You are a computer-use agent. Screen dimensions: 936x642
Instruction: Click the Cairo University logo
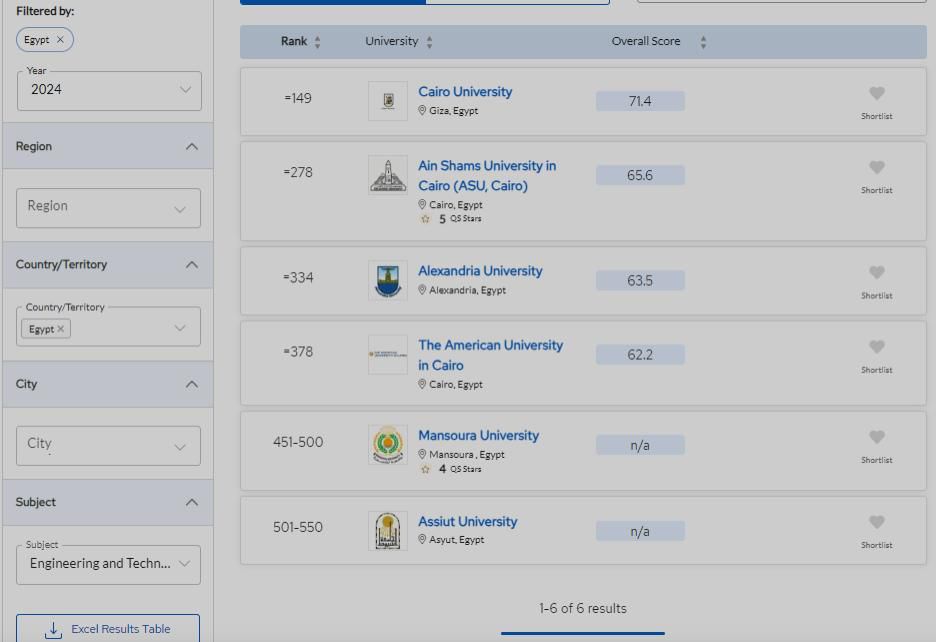[388, 101]
